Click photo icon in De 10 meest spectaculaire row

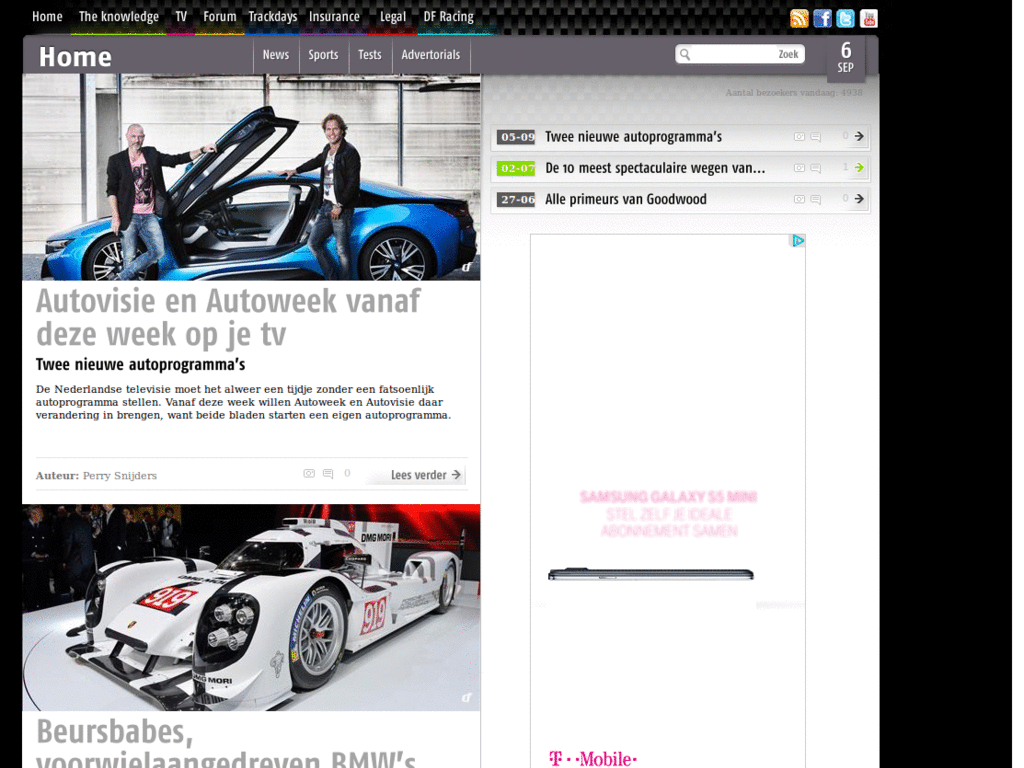pos(799,168)
